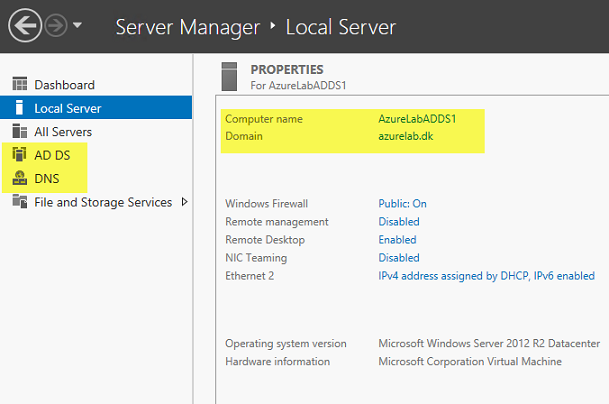Click the 'Hardware information' label

point(277,361)
